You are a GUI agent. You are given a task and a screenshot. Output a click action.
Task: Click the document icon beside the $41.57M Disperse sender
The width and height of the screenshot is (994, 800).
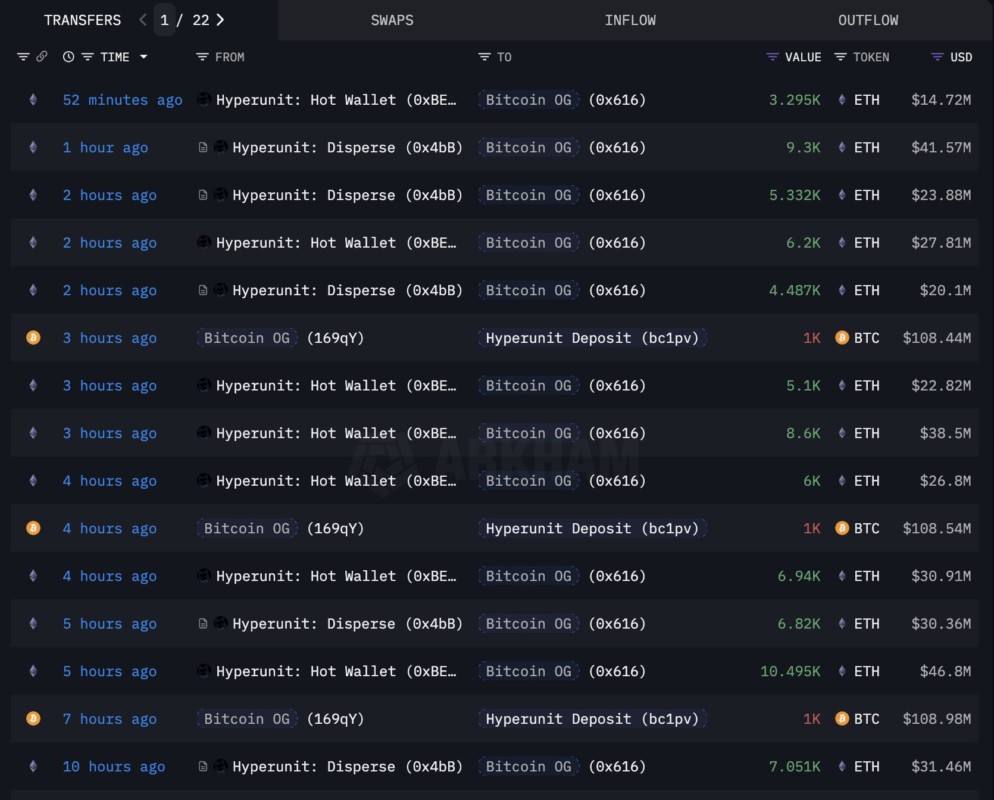pos(203,148)
